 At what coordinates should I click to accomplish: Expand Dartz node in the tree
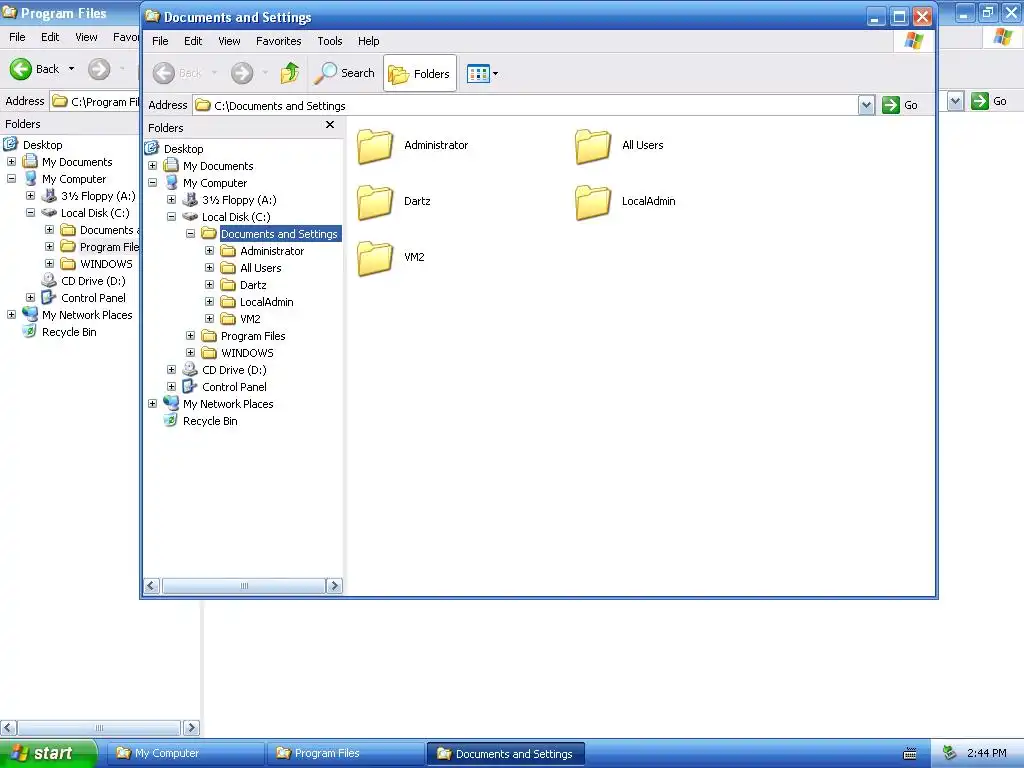tap(210, 285)
